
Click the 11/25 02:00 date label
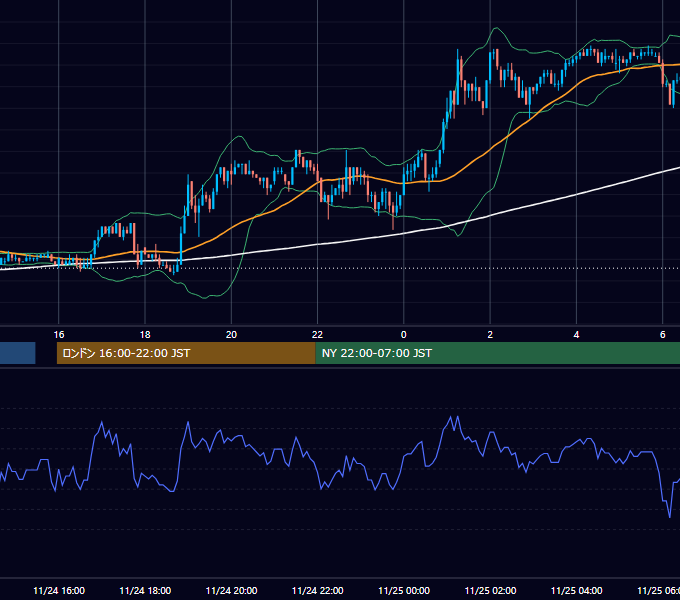coord(490,590)
